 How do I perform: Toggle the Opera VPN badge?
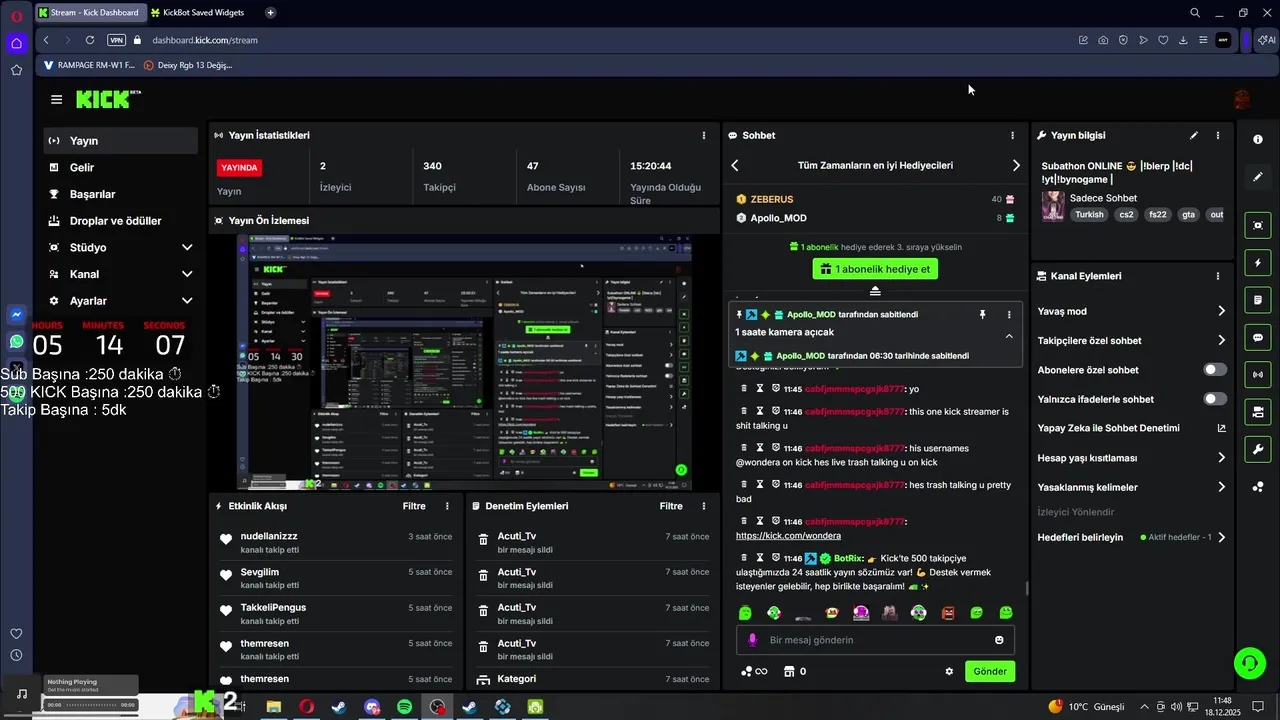[x=117, y=40]
